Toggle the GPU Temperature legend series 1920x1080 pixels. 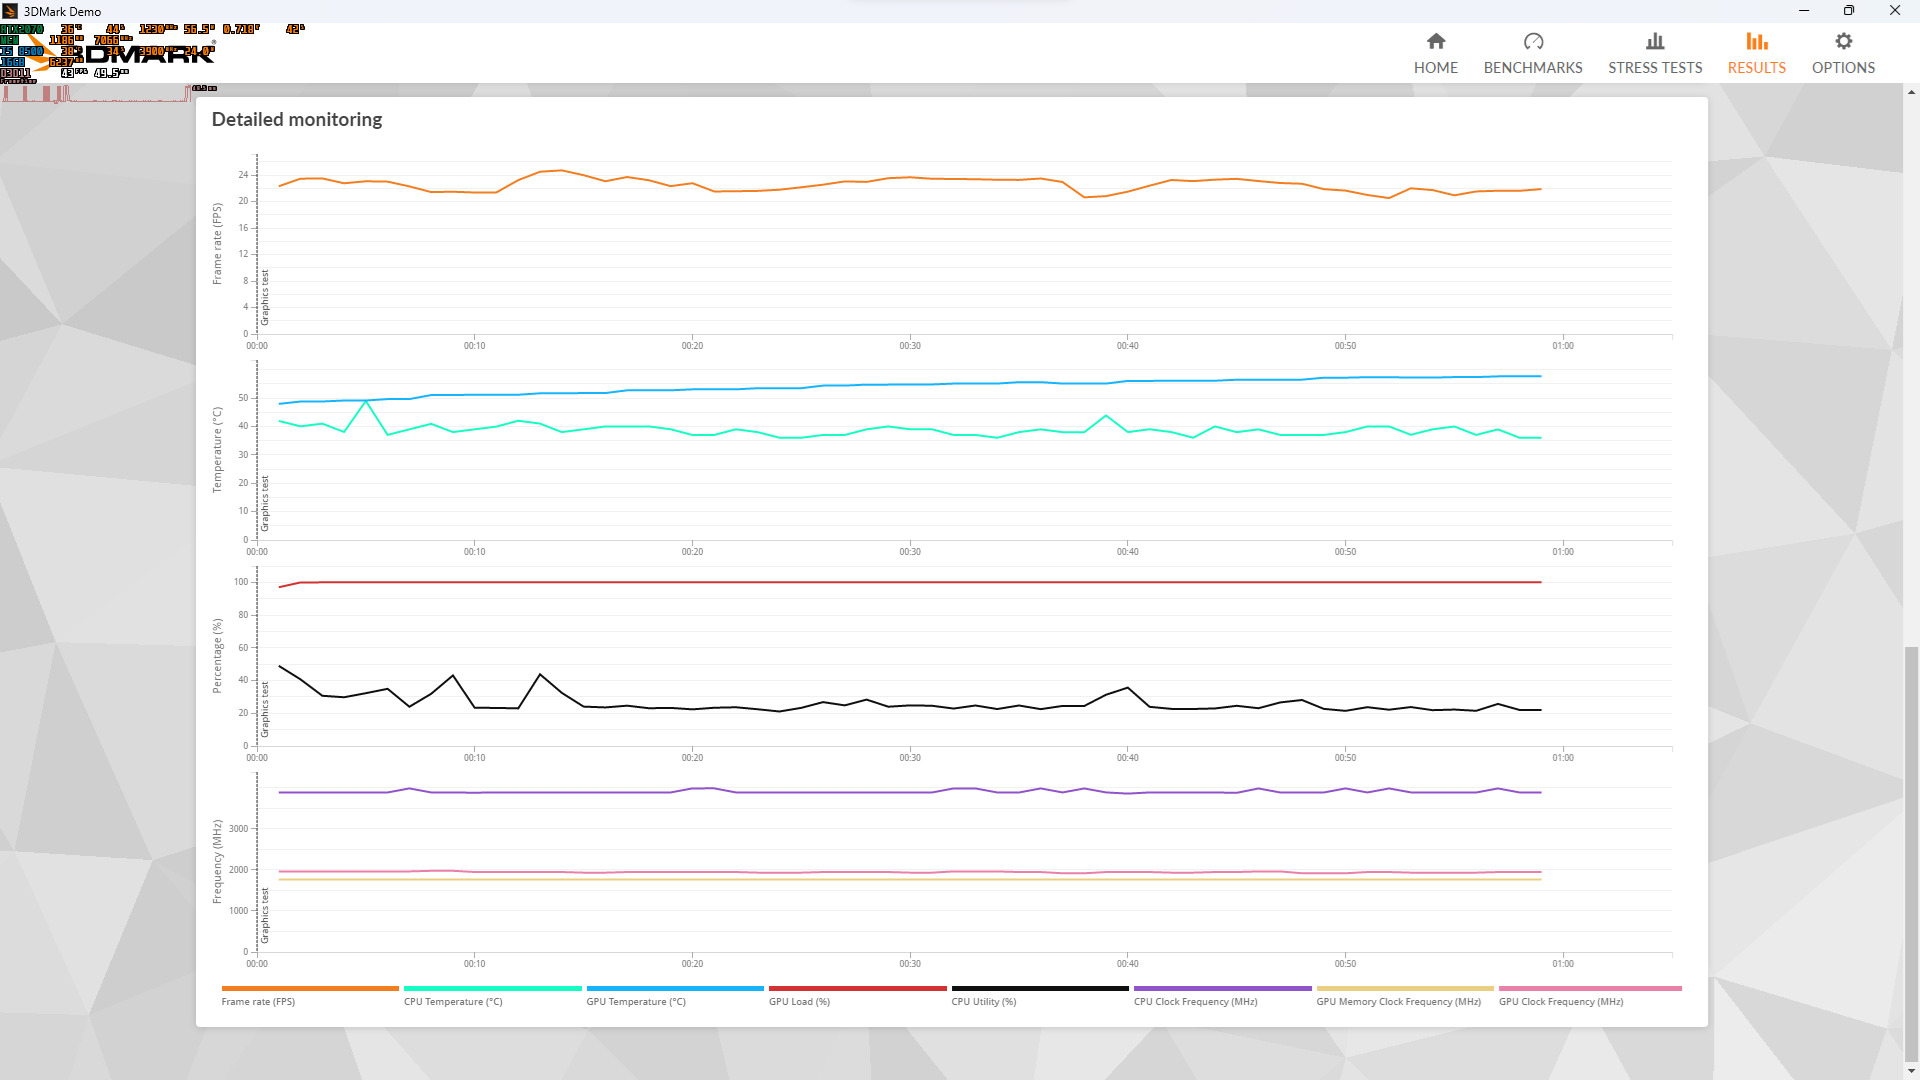[636, 1001]
